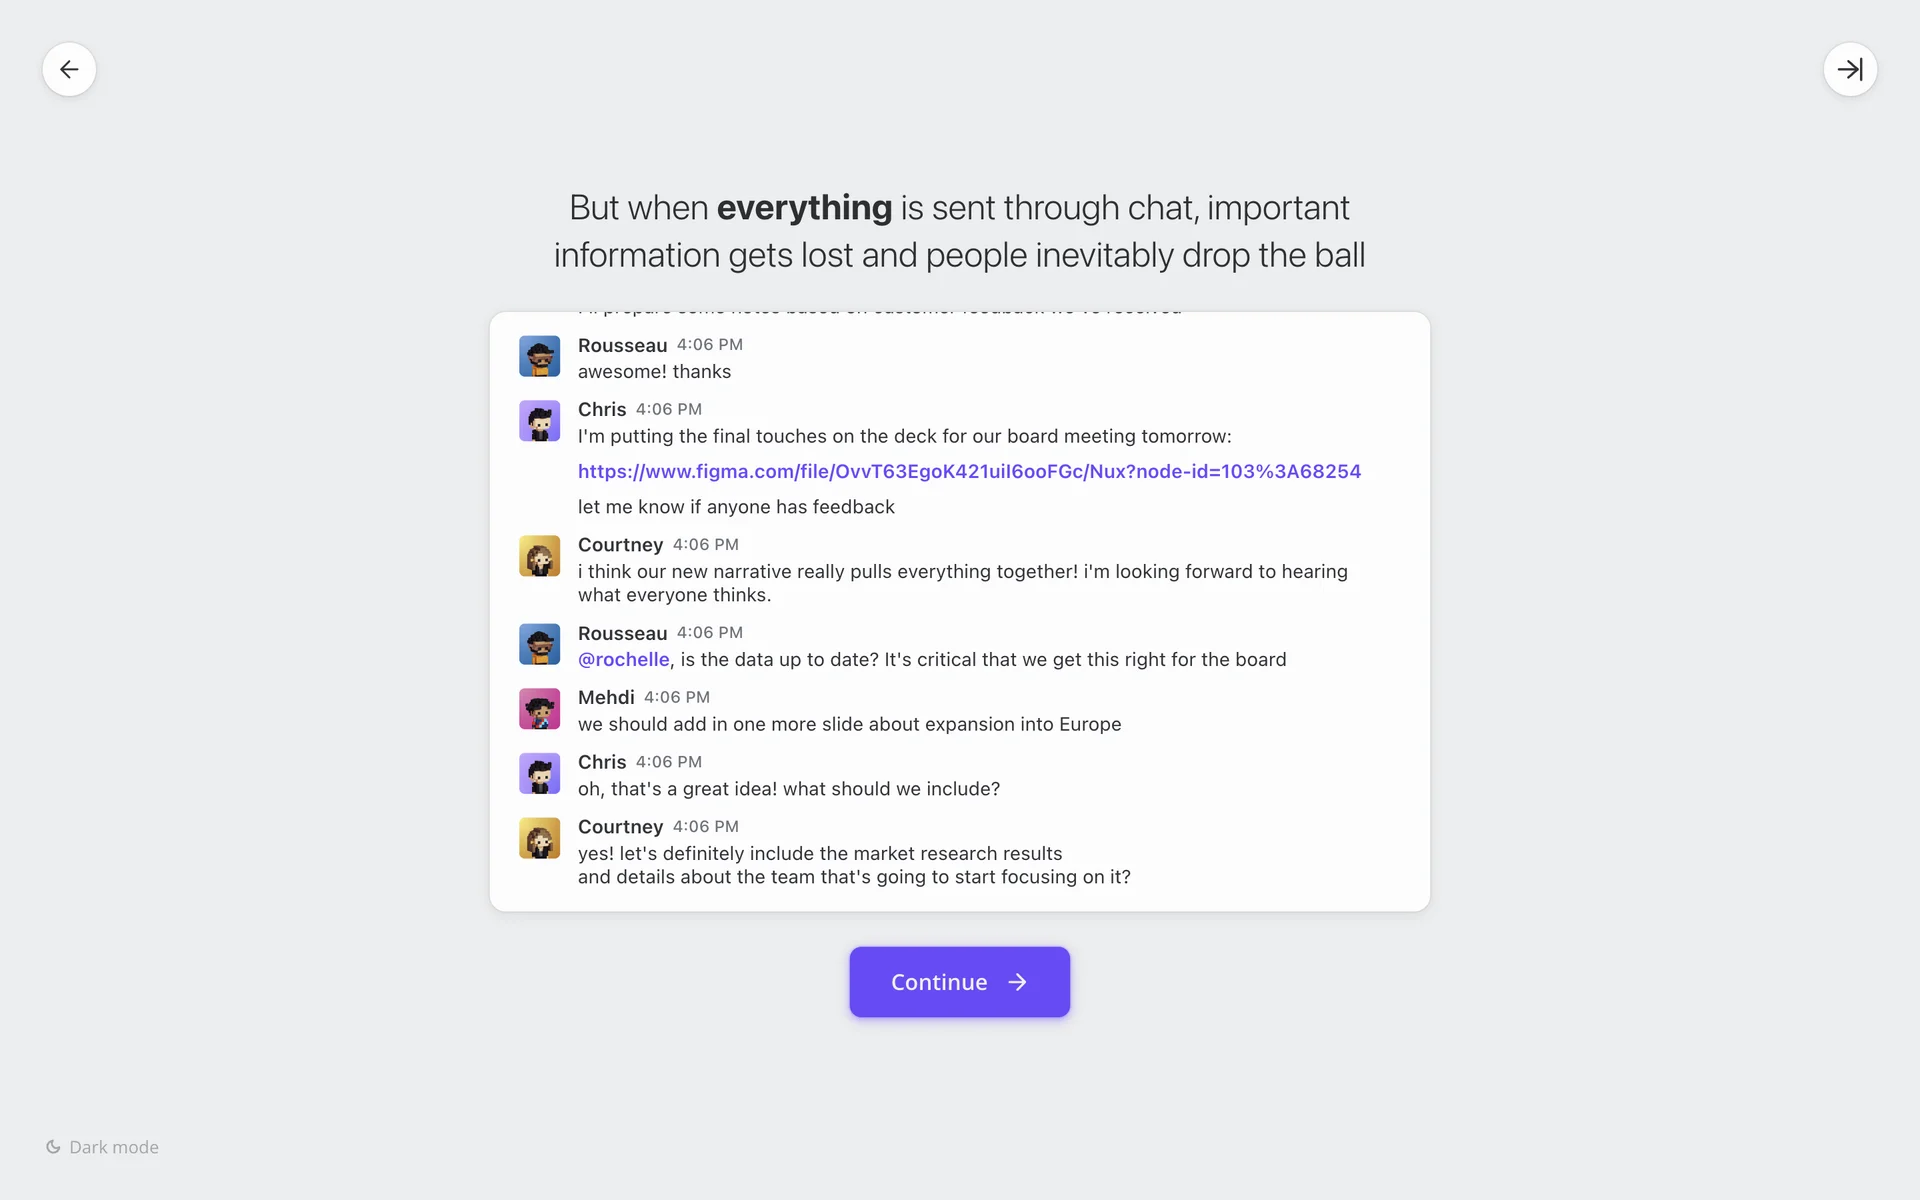Screen dimensions: 1920x1200
Task: Click the back arrow button
Action: coord(69,69)
